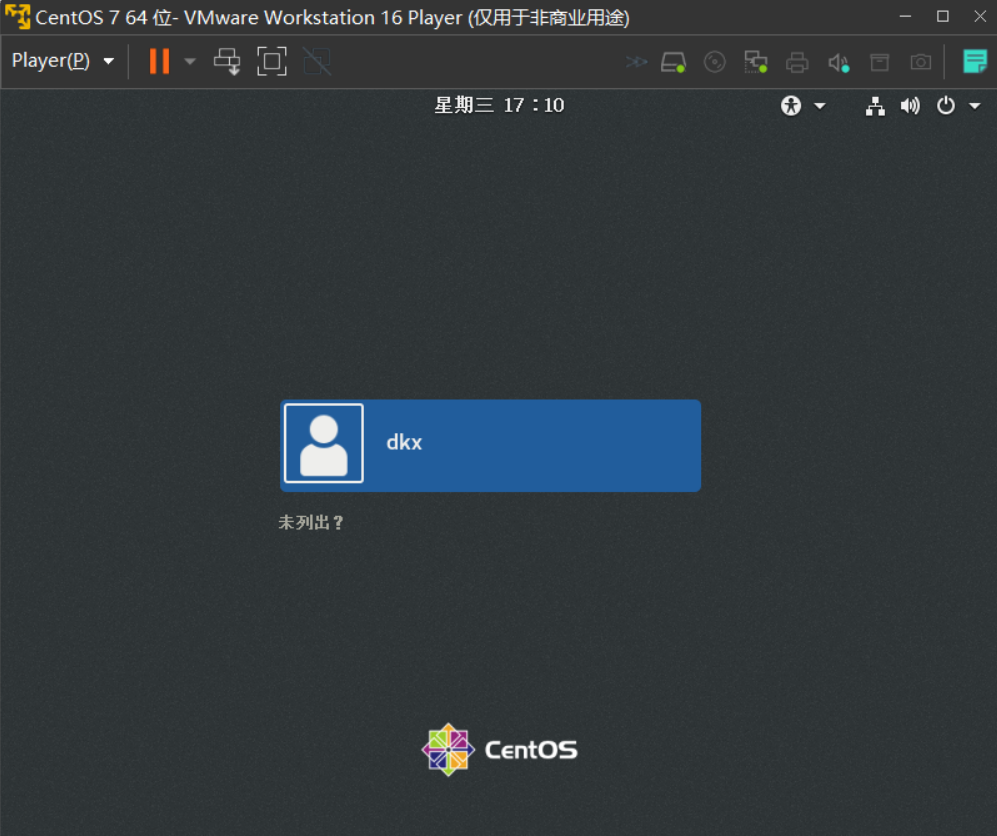Select the dkx user account
997x836 pixels.
[x=490, y=445]
